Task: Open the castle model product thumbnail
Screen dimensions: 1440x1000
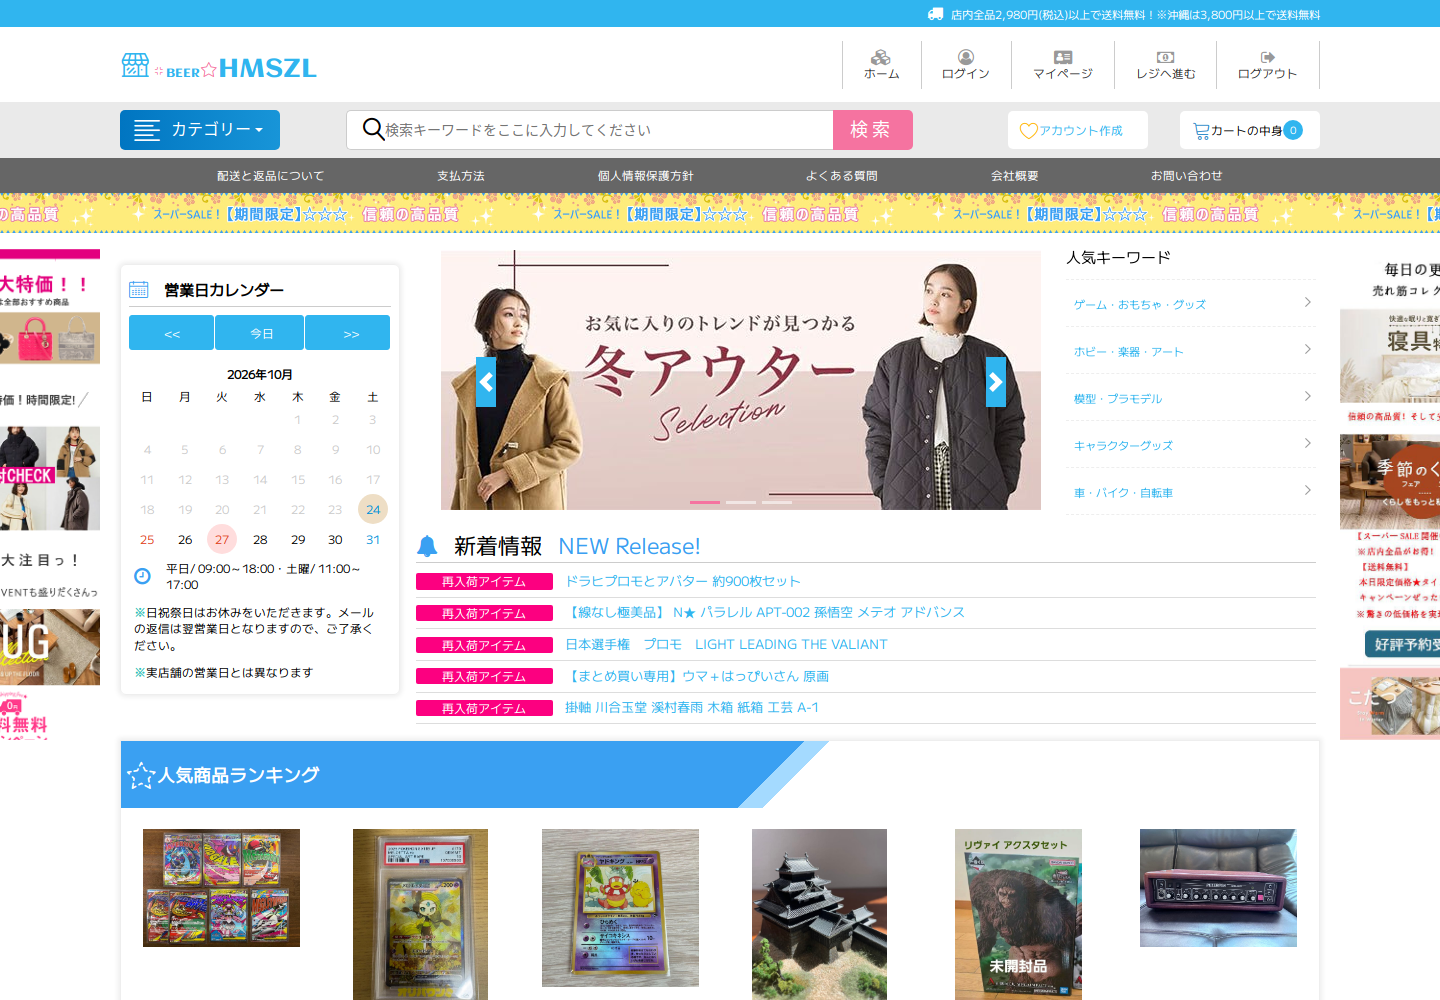Action: click(x=819, y=914)
